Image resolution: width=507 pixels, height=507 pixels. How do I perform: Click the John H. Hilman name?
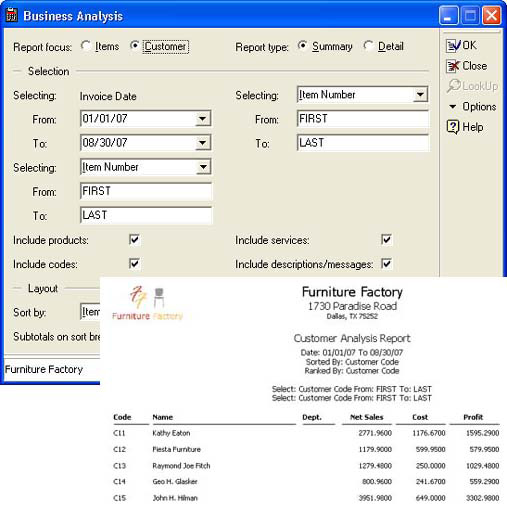click(x=175, y=498)
